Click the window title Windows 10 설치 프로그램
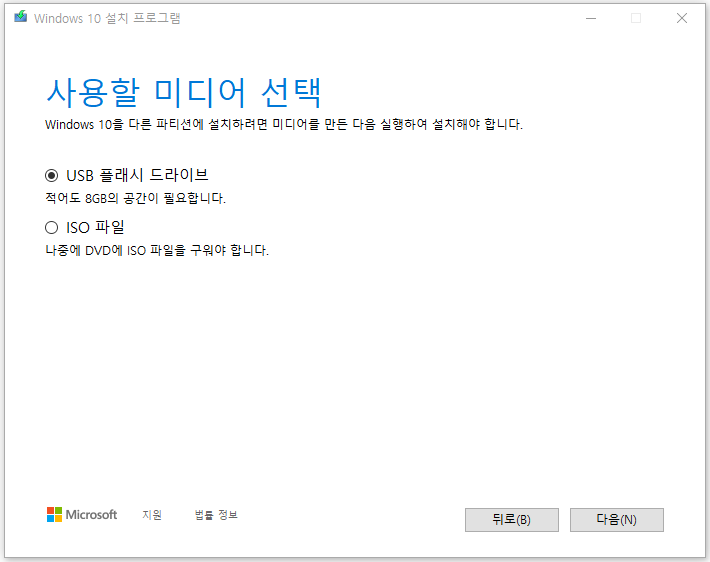The width and height of the screenshot is (710, 562). [x=107, y=18]
